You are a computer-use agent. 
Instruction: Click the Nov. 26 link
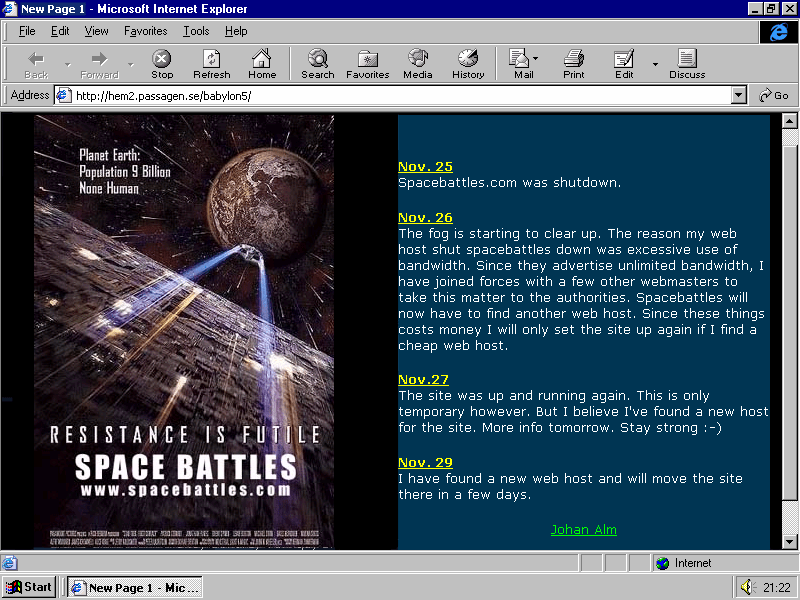(425, 218)
